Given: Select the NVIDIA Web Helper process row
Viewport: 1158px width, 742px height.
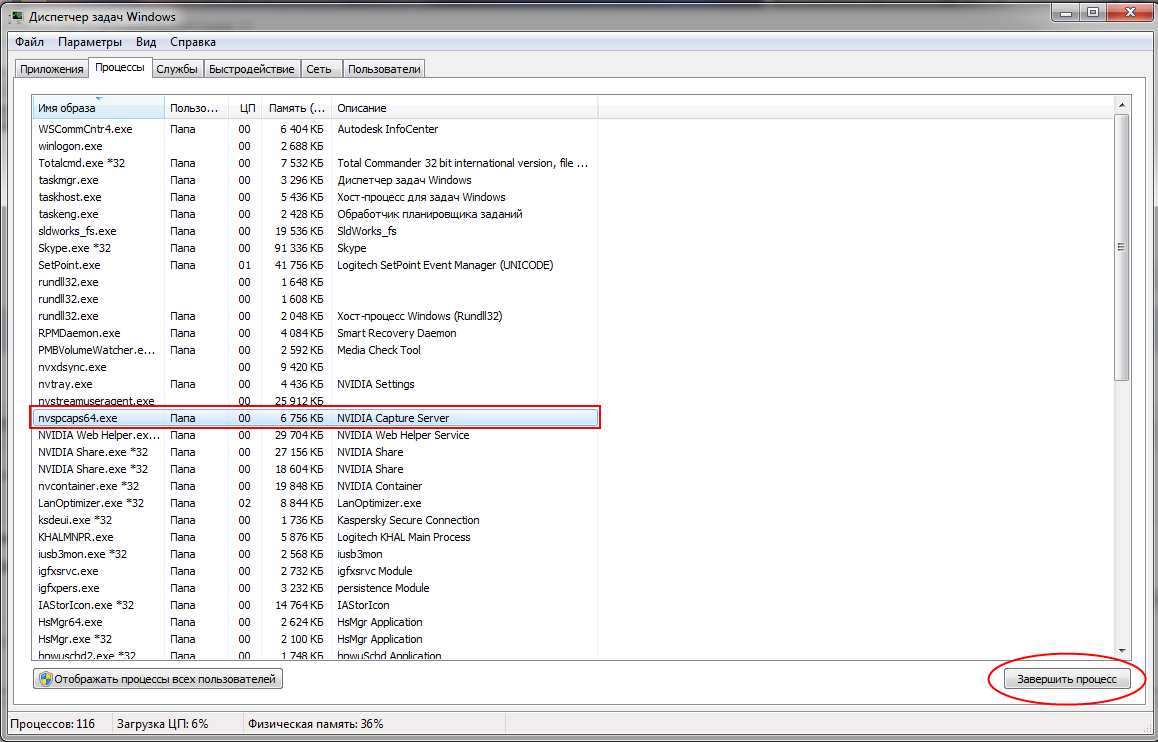Looking at the screenshot, I should point(315,435).
